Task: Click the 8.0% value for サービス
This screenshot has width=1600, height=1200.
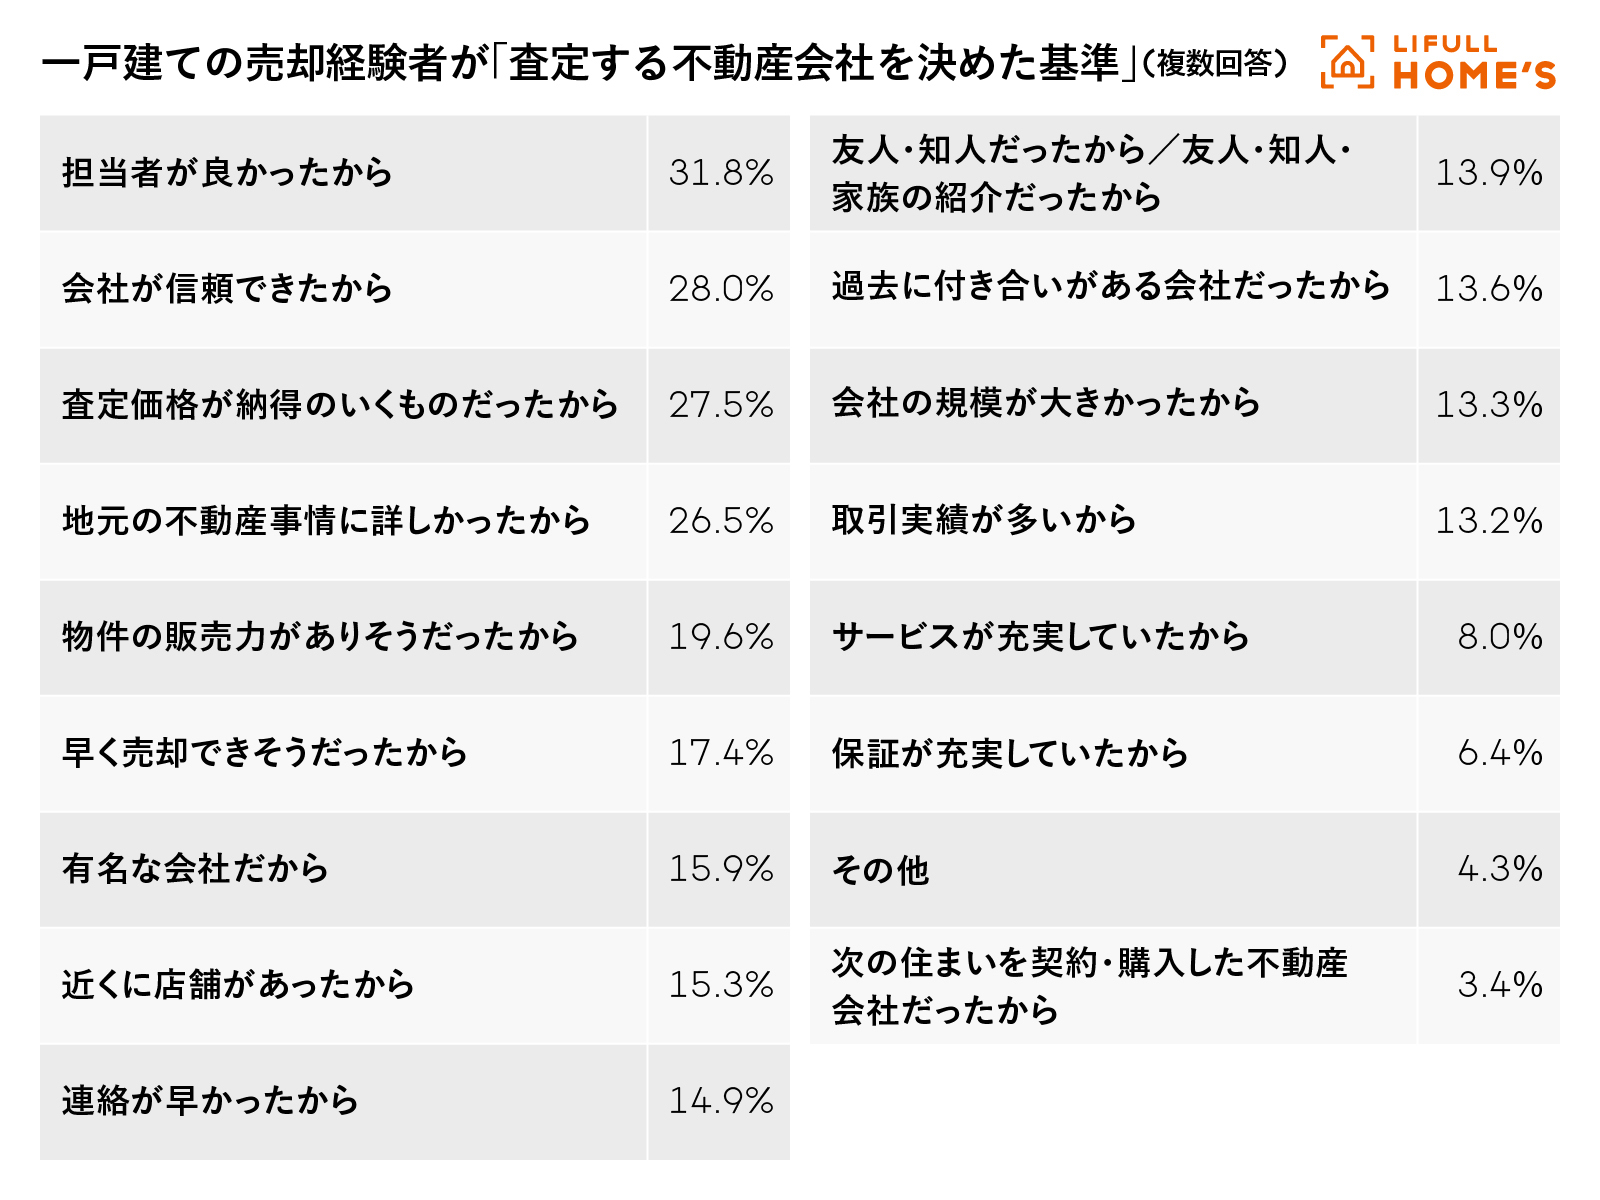Action: (1499, 637)
